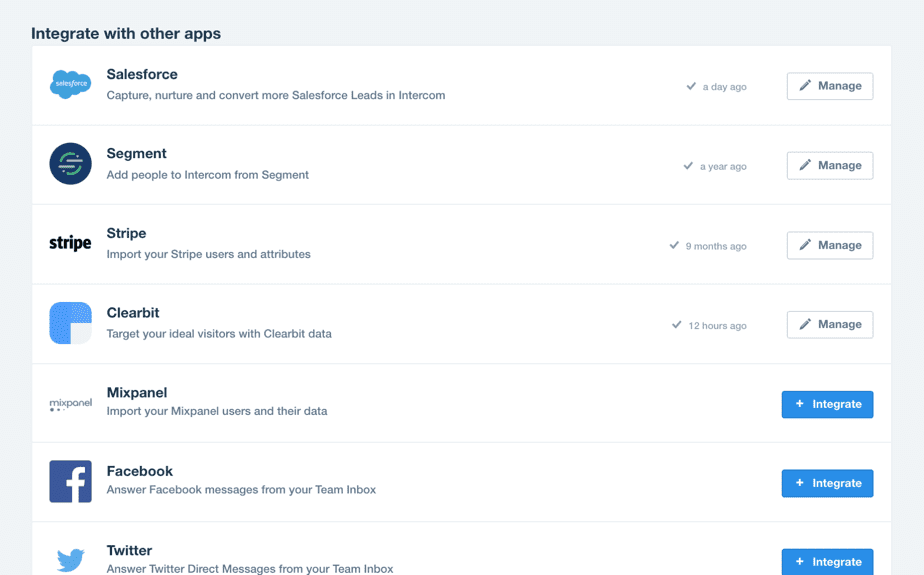Open the Salesforce title link
The height and width of the screenshot is (575, 924).
[142, 74]
